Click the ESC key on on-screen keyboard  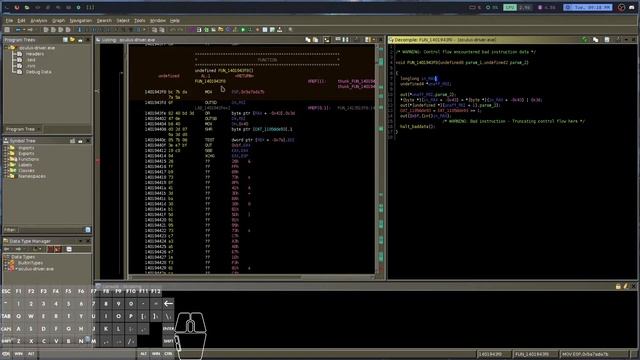point(6,291)
